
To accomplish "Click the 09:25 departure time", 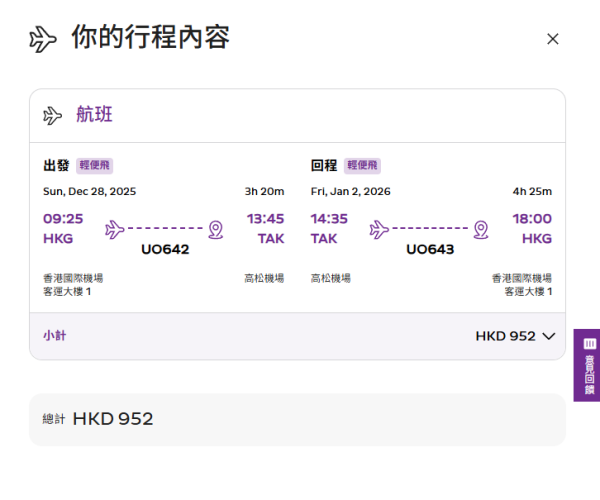I will click(x=63, y=219).
